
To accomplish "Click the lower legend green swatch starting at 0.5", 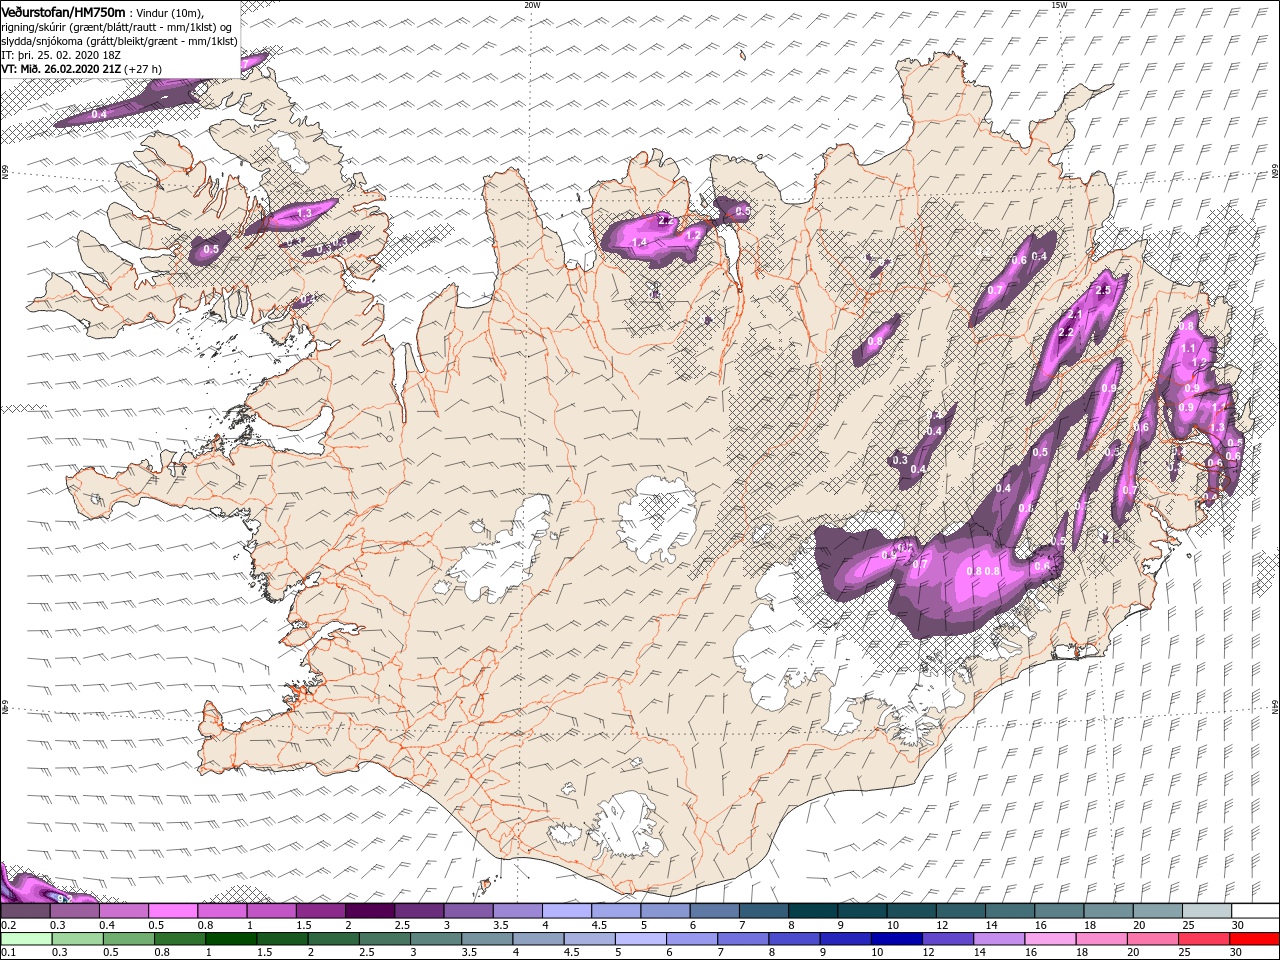I will 128,939.
